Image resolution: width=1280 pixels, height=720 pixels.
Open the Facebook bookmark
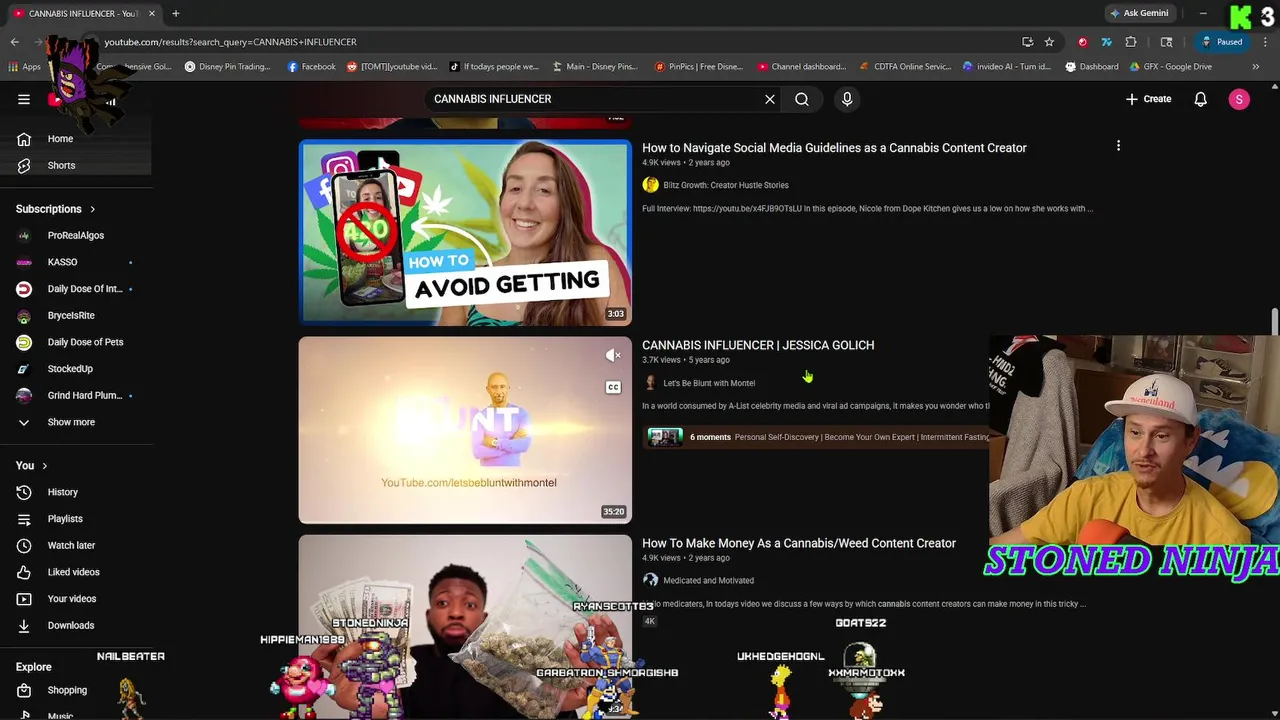[311, 67]
